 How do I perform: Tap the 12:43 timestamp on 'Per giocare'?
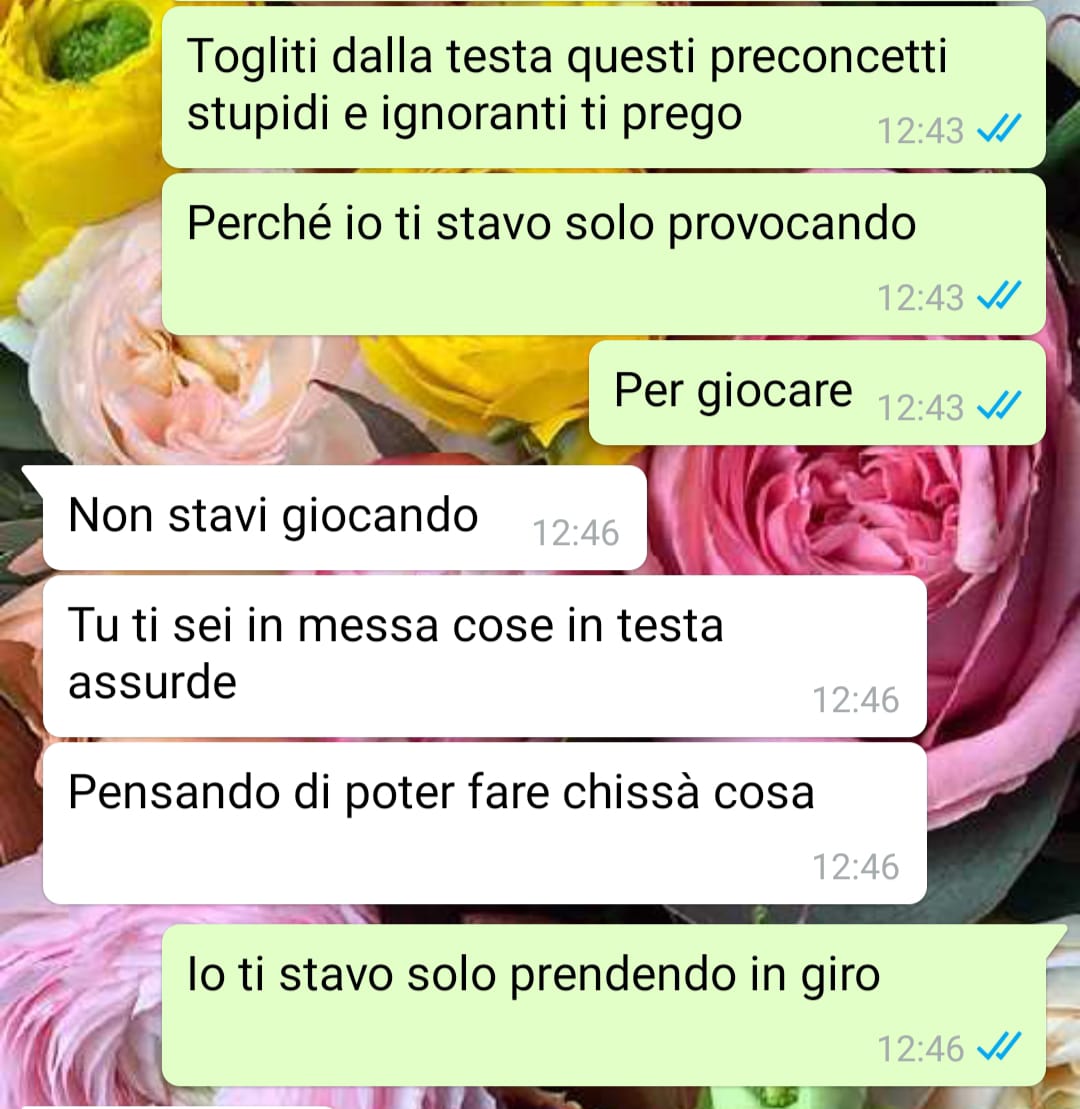pyautogui.click(x=920, y=408)
